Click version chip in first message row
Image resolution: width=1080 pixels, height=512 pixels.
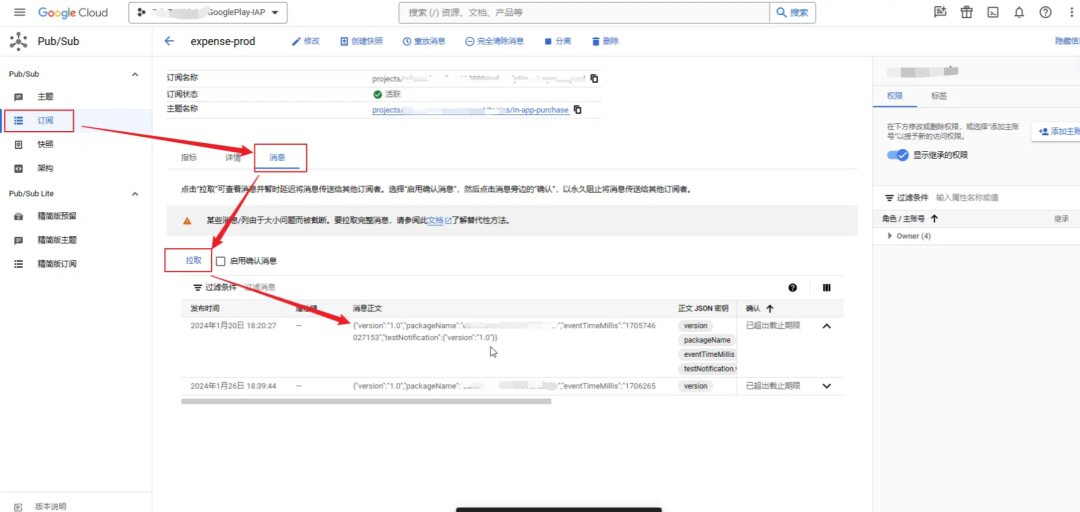click(696, 326)
